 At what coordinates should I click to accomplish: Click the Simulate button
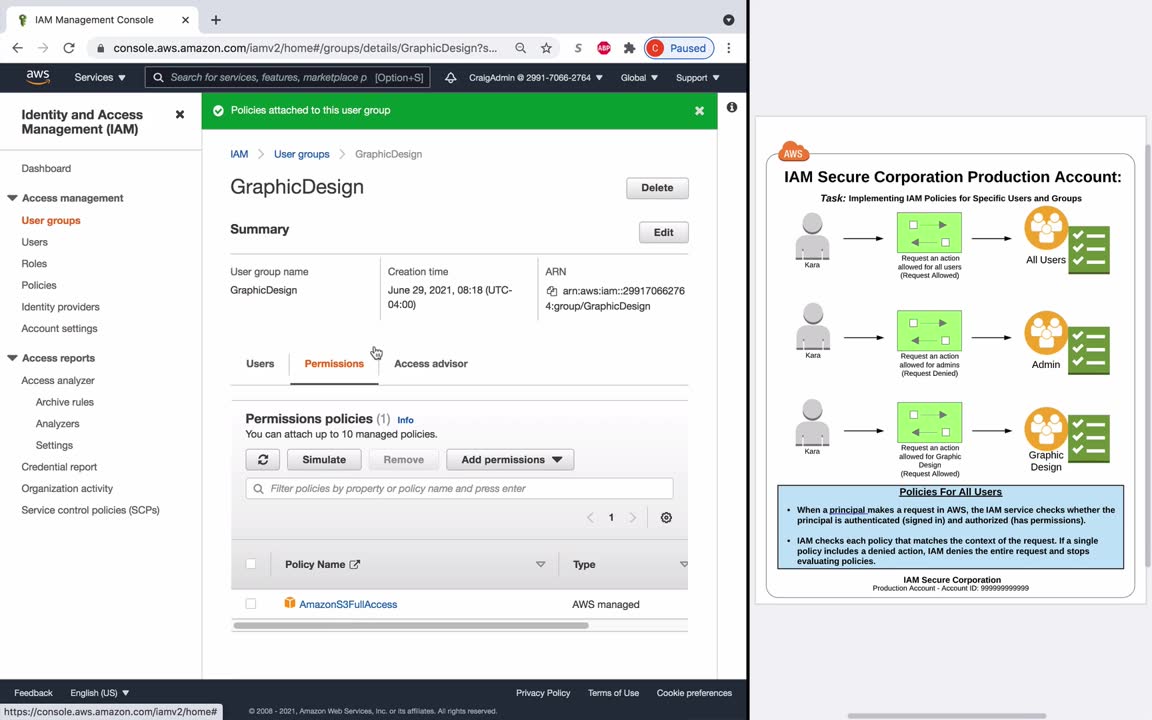[324, 459]
